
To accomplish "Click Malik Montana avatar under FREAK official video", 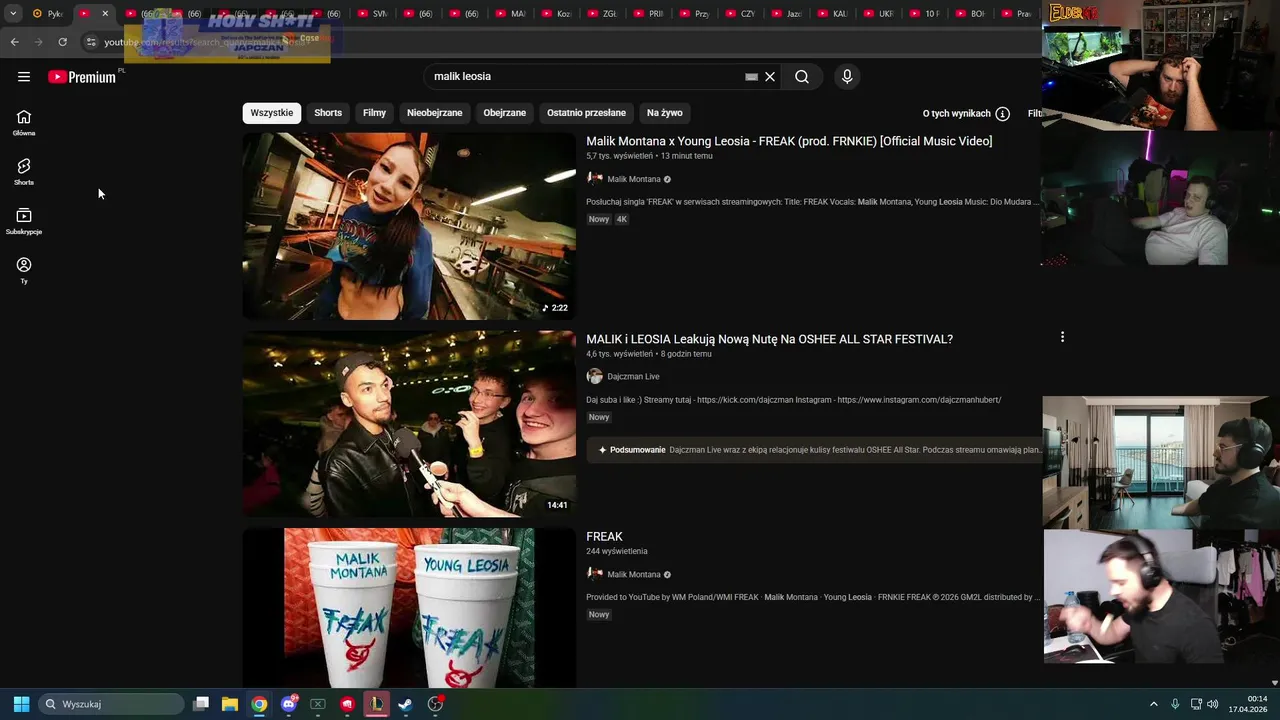I will pos(595,179).
